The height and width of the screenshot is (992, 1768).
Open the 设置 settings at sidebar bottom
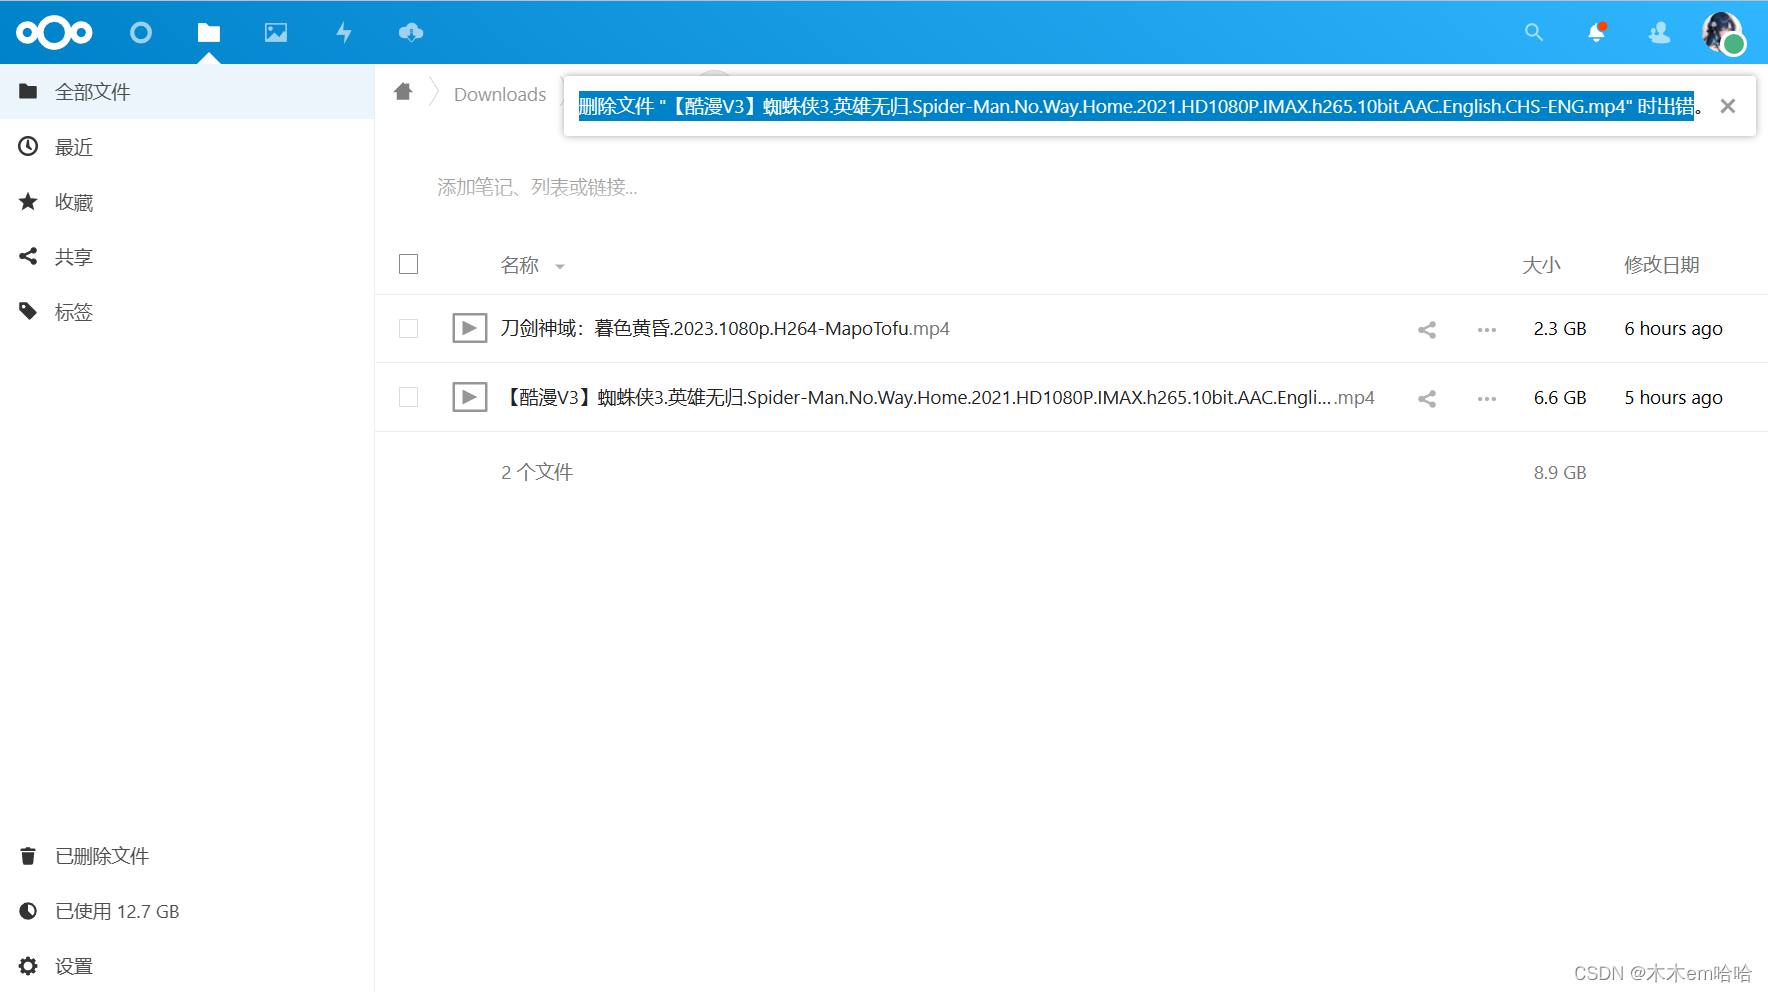(74, 966)
